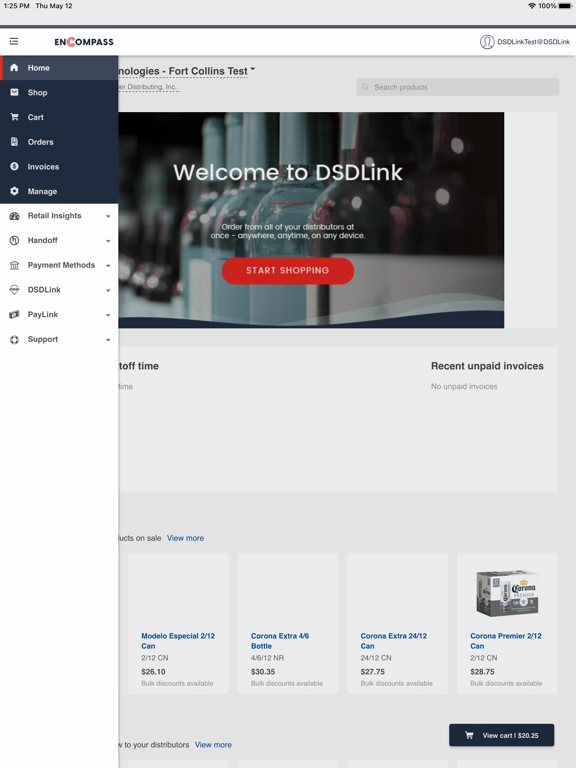The width and height of the screenshot is (576, 768).
Task: Click the PayLink money icon
Action: pyautogui.click(x=14, y=314)
